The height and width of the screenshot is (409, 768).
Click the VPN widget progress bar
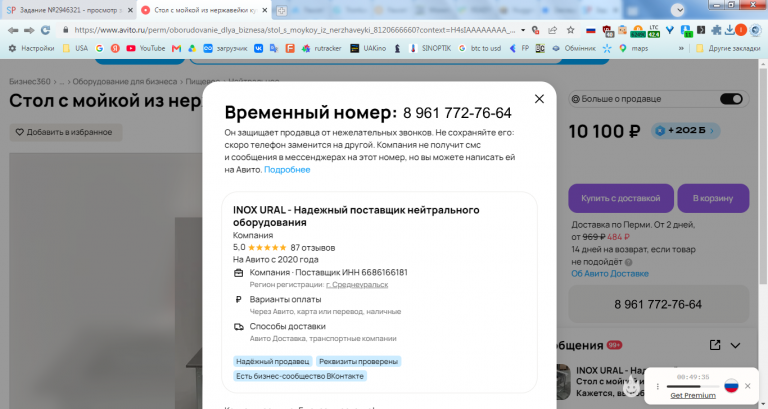pos(693,386)
